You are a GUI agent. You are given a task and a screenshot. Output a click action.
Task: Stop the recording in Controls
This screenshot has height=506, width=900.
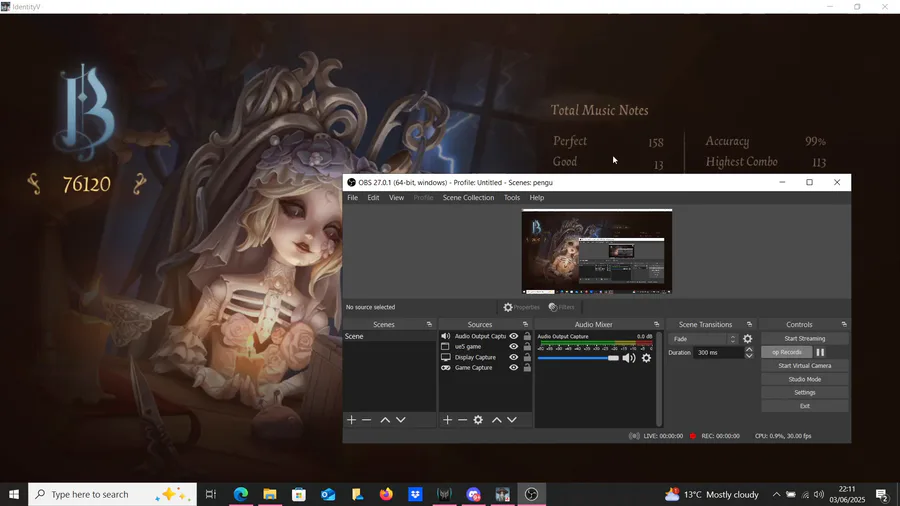tap(786, 352)
